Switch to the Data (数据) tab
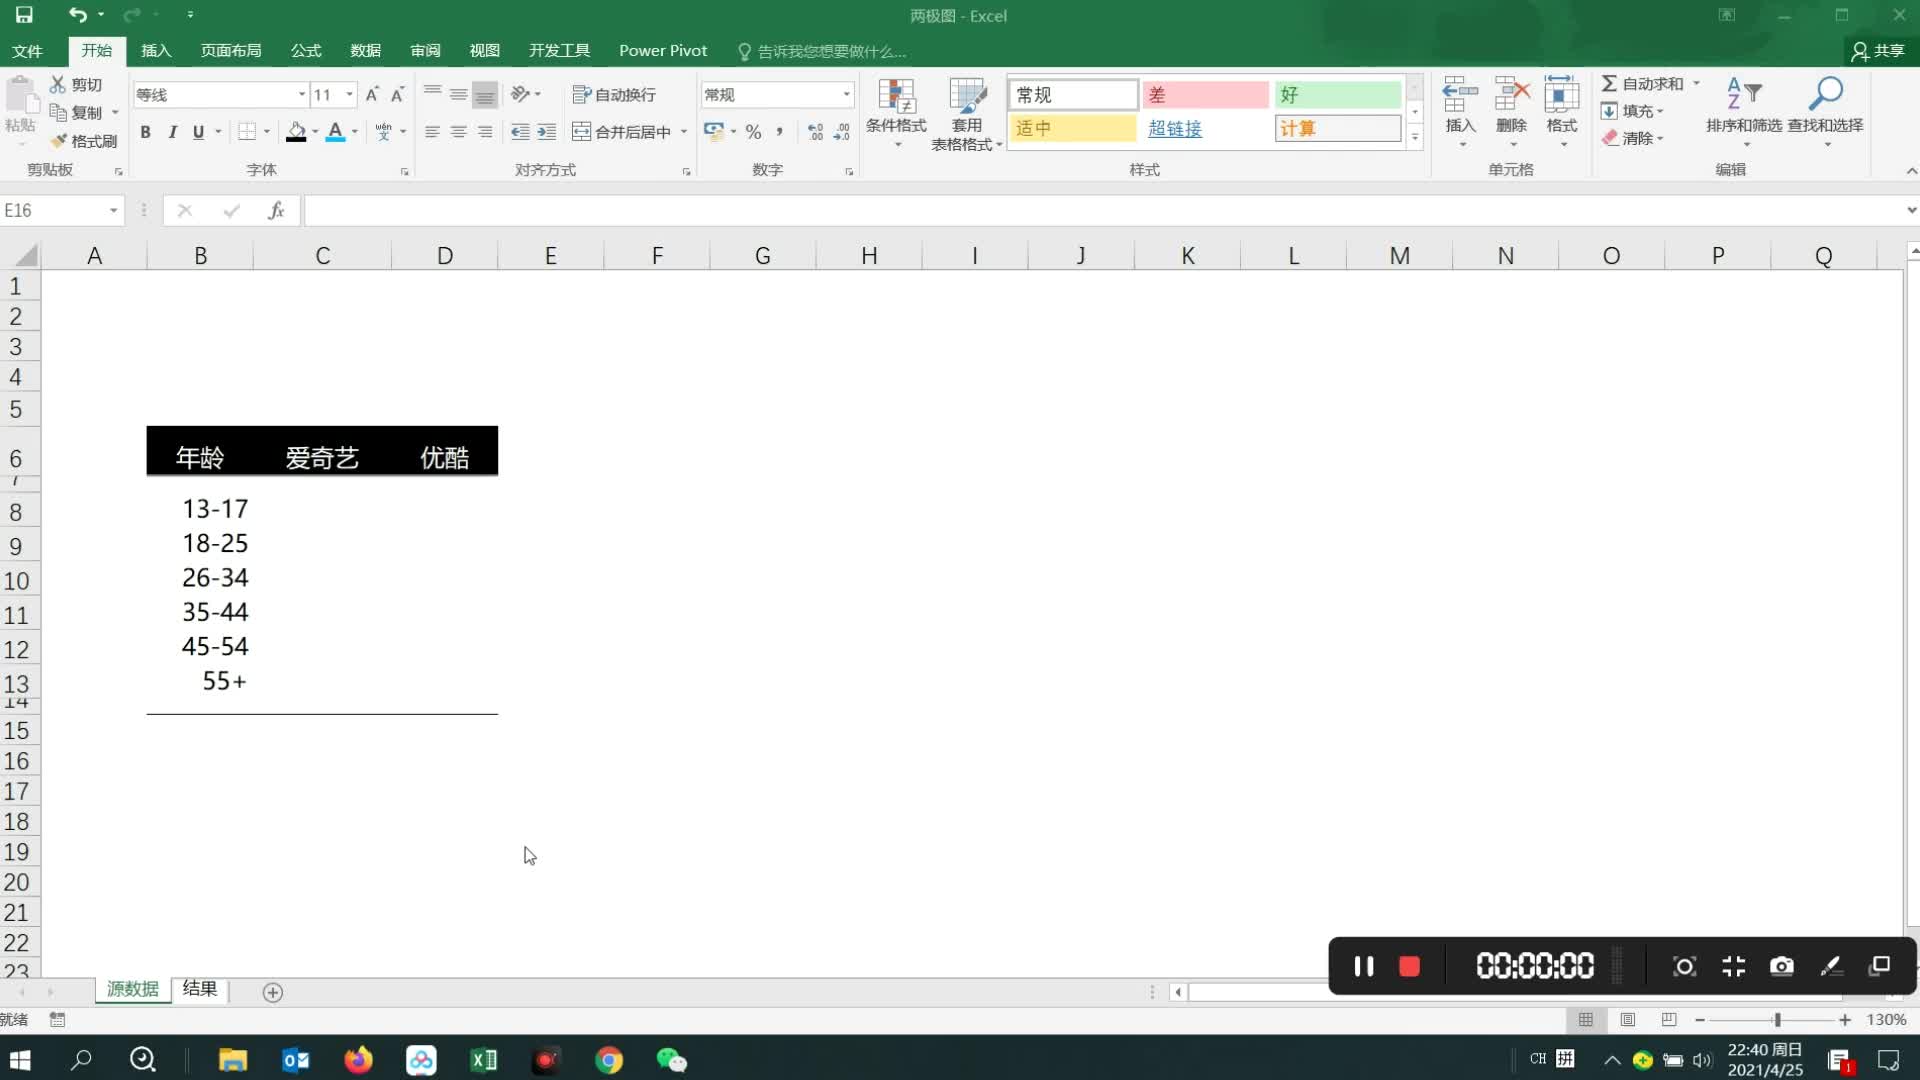Viewport: 1920px width, 1080px height. pyautogui.click(x=365, y=50)
